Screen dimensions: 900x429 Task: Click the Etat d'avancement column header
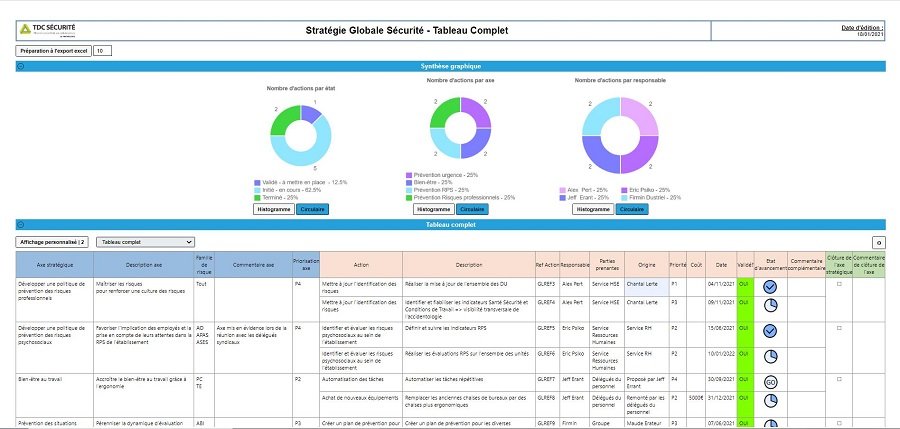point(770,265)
